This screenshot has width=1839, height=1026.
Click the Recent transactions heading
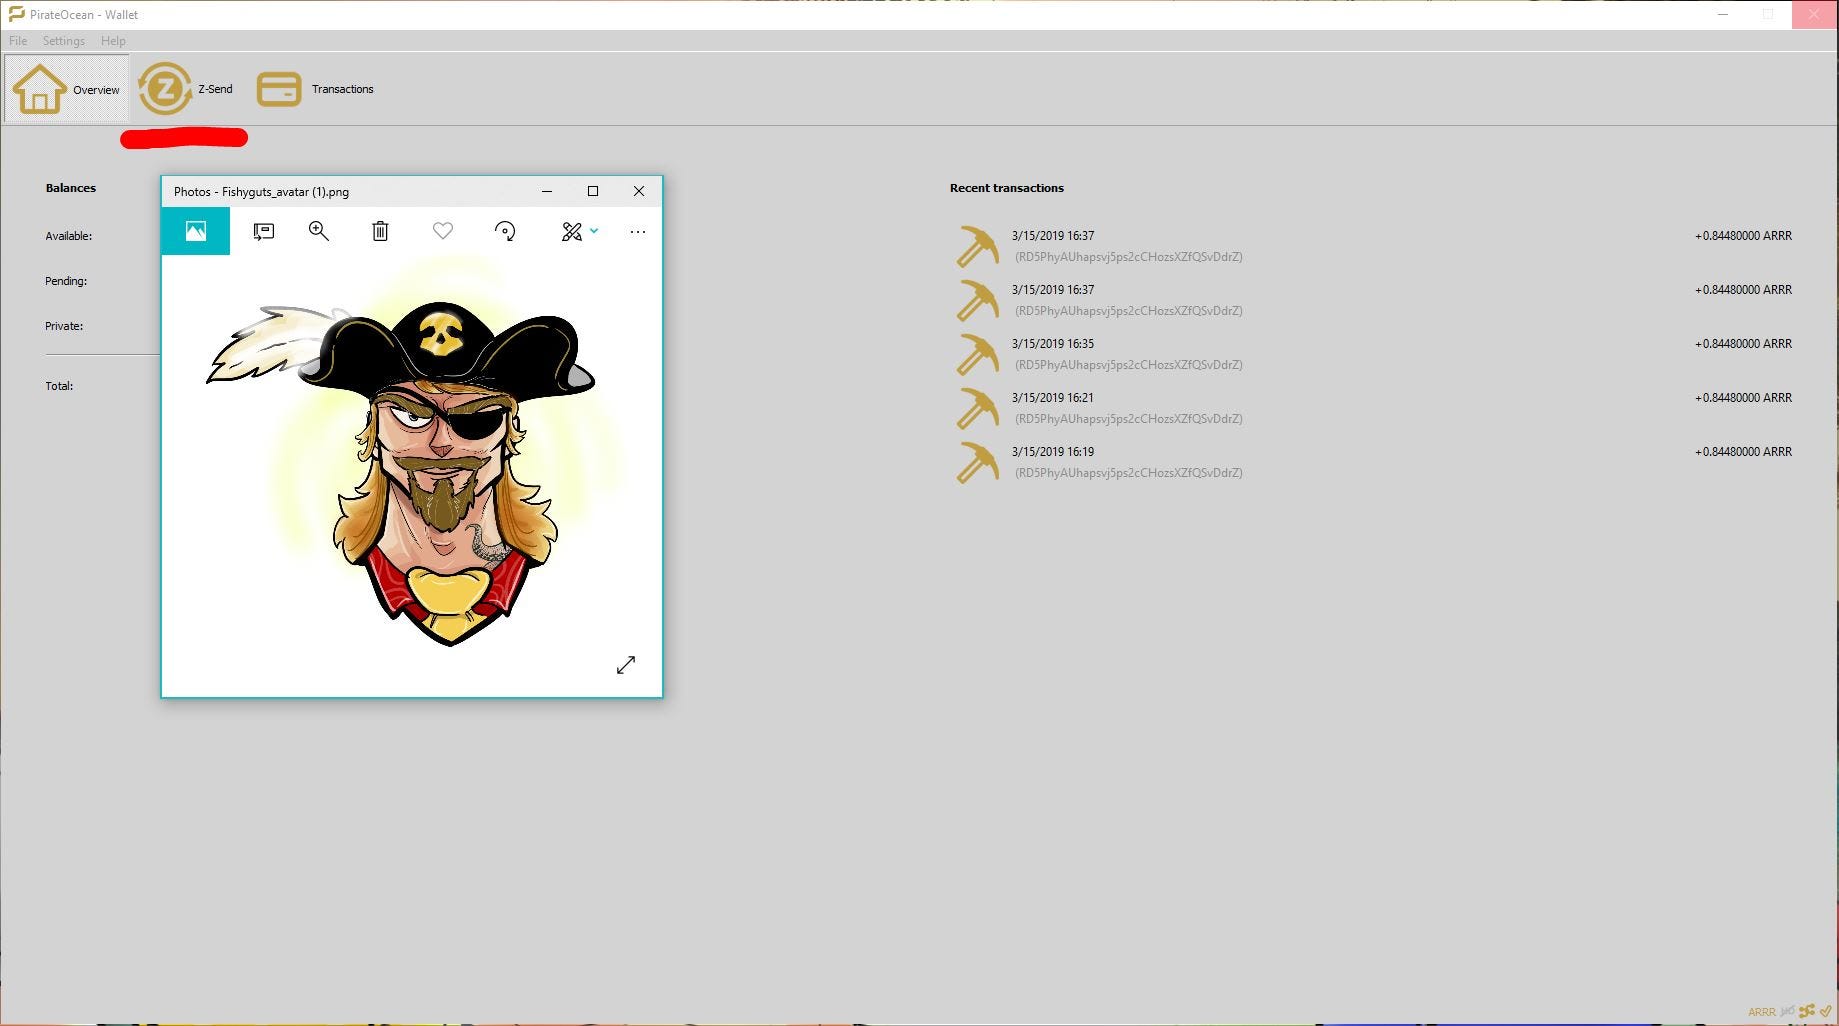coord(1007,188)
